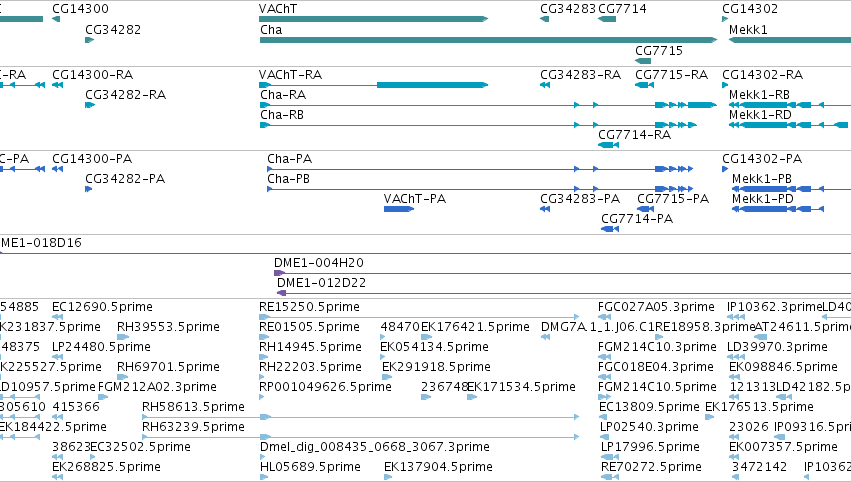851x482 pixels.
Task: Click the RE01505.5prime EST label
Action: (x=309, y=327)
